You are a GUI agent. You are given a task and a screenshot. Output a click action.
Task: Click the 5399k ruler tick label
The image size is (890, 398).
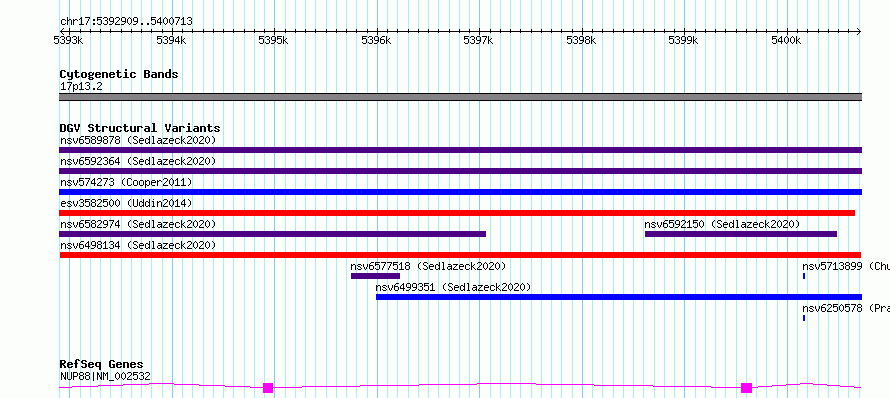click(683, 40)
